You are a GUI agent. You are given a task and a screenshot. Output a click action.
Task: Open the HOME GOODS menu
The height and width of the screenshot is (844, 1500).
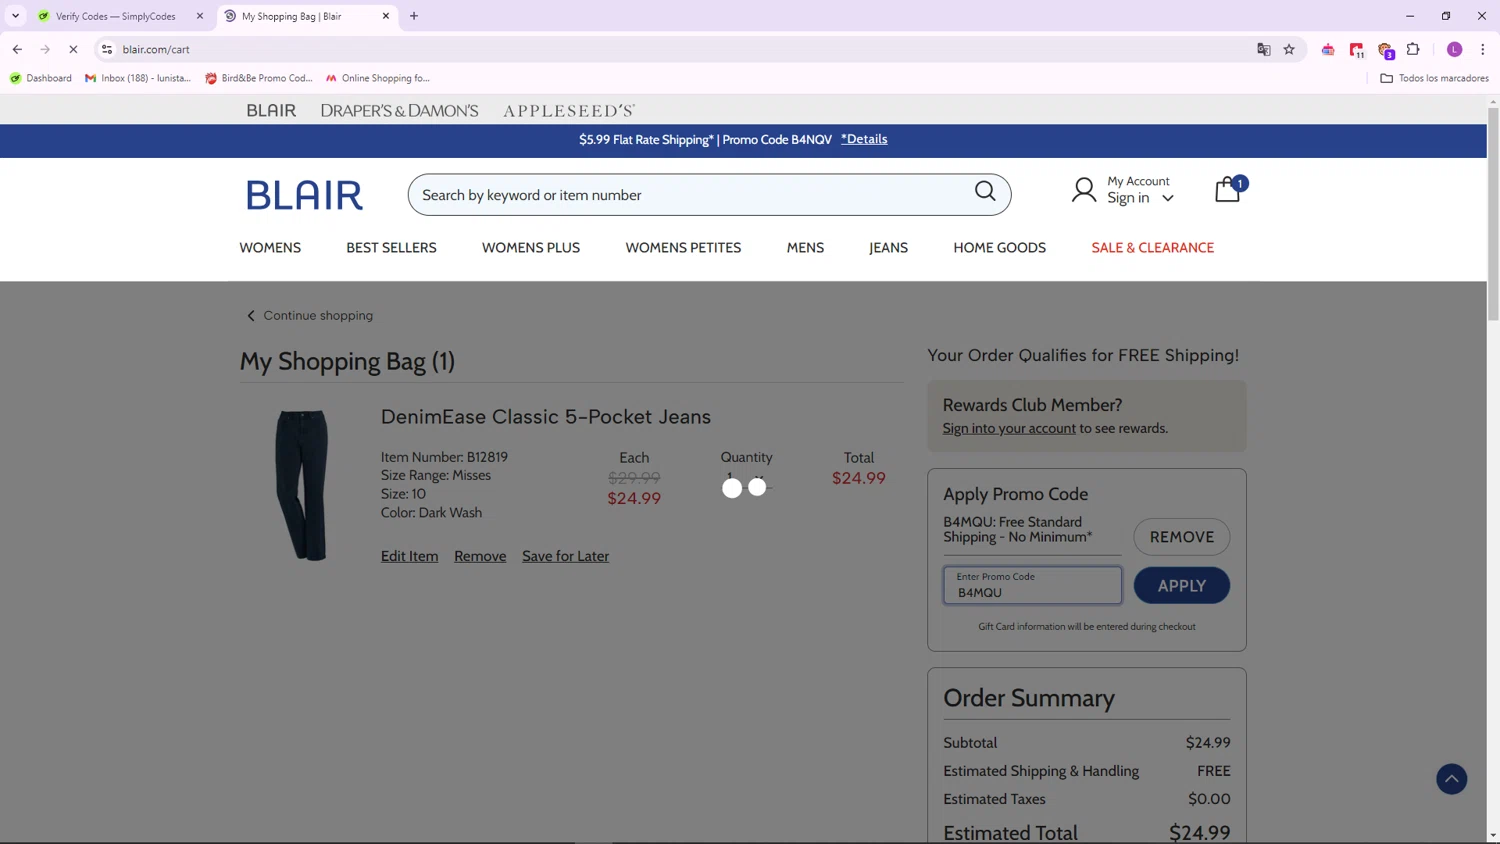pos(999,248)
